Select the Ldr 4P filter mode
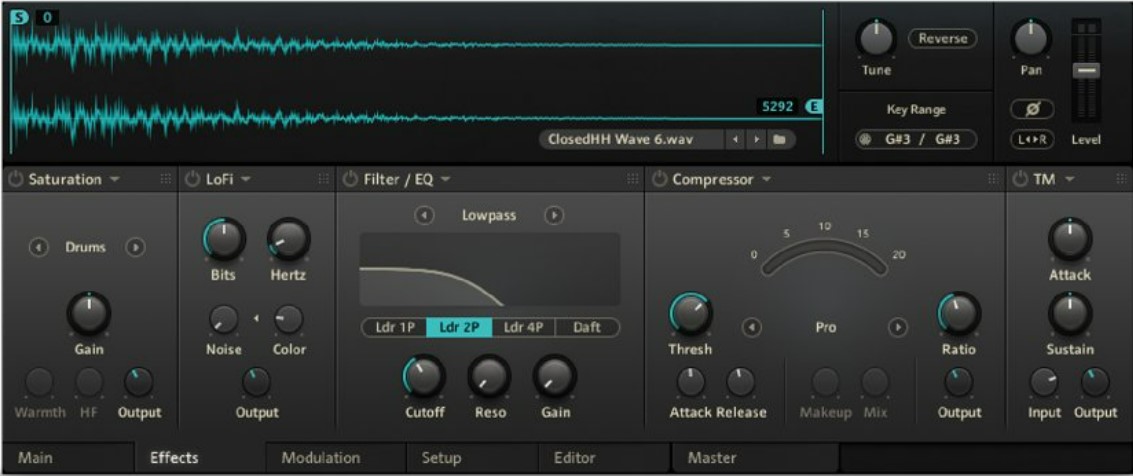 pyautogui.click(x=523, y=327)
